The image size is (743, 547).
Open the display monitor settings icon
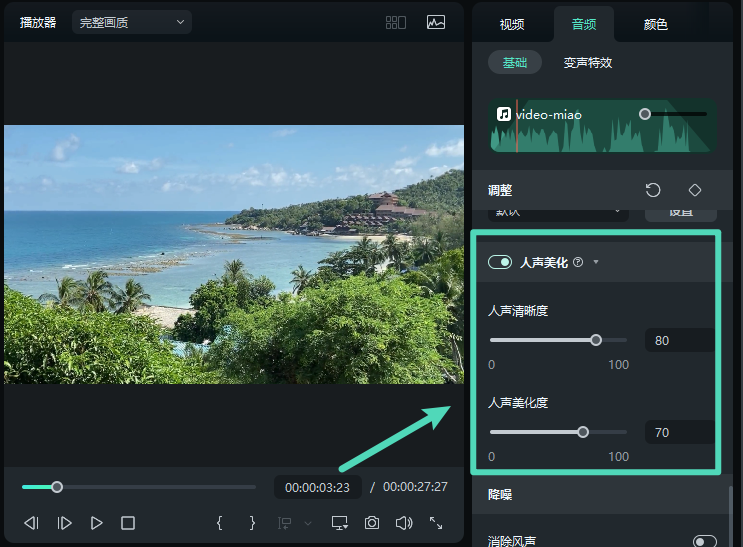[x=339, y=523]
